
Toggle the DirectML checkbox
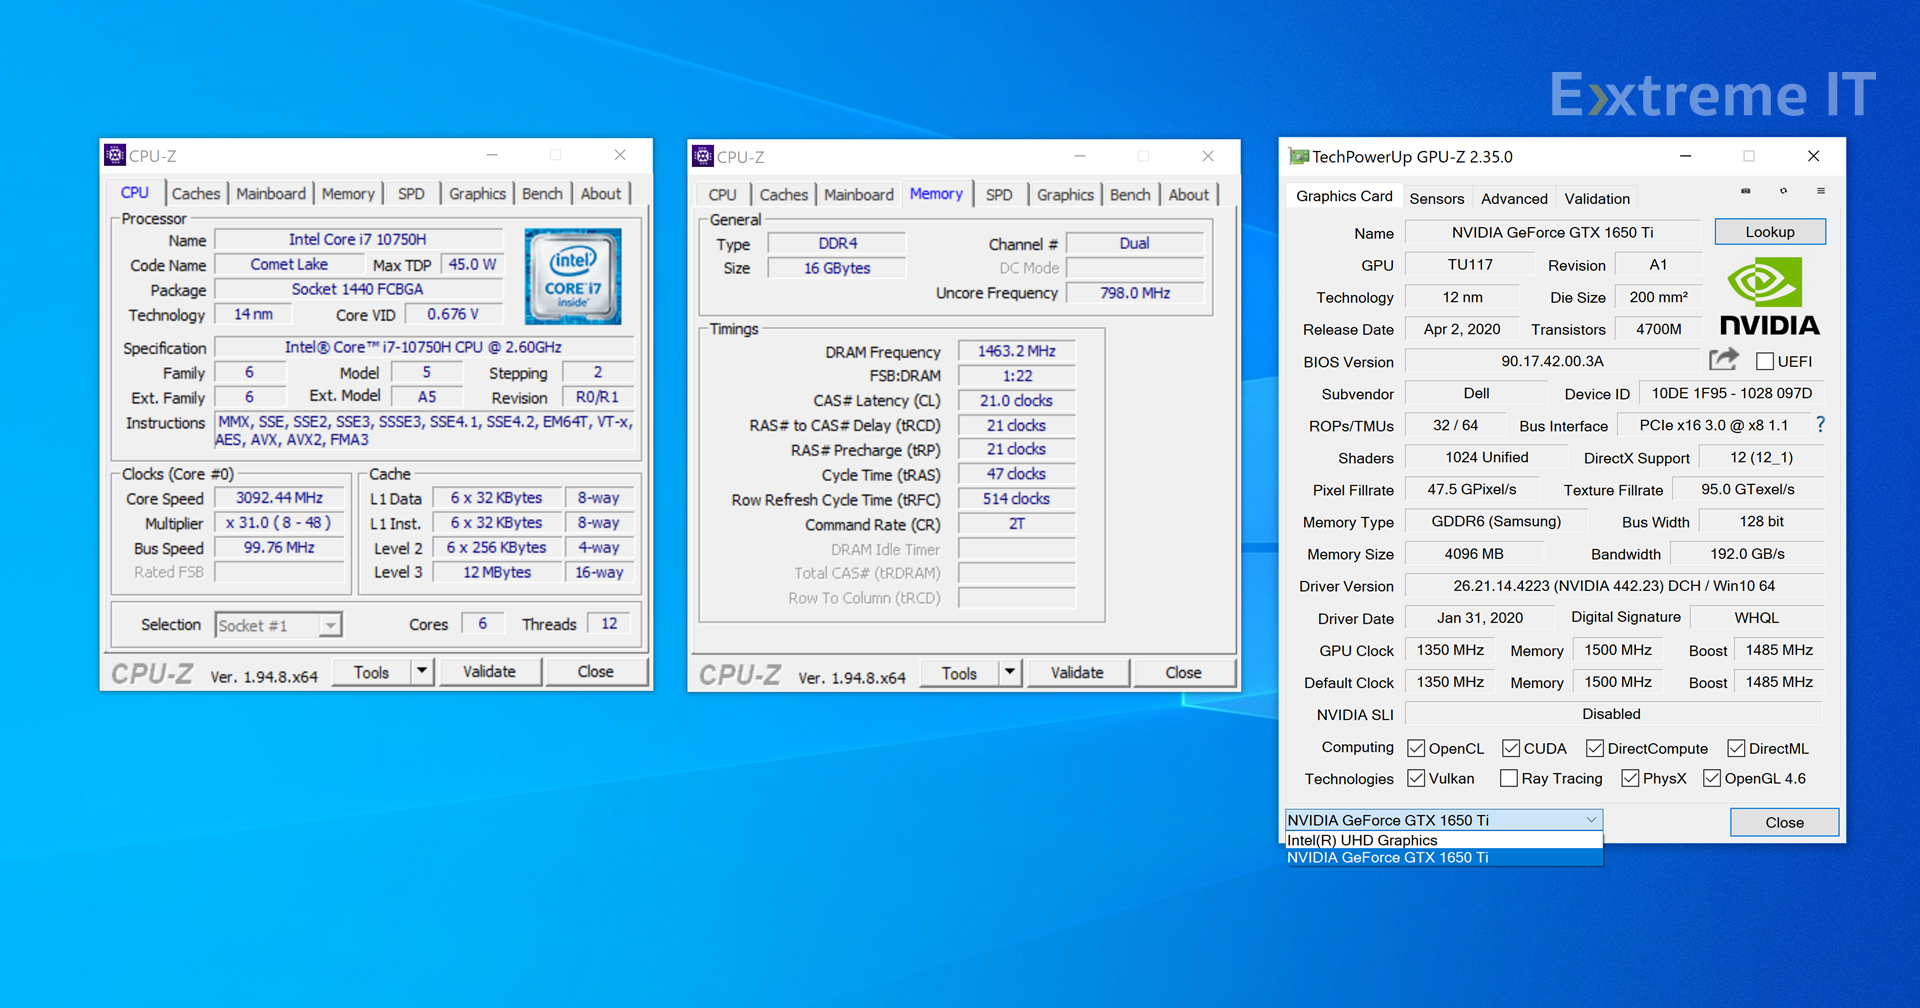(1736, 748)
